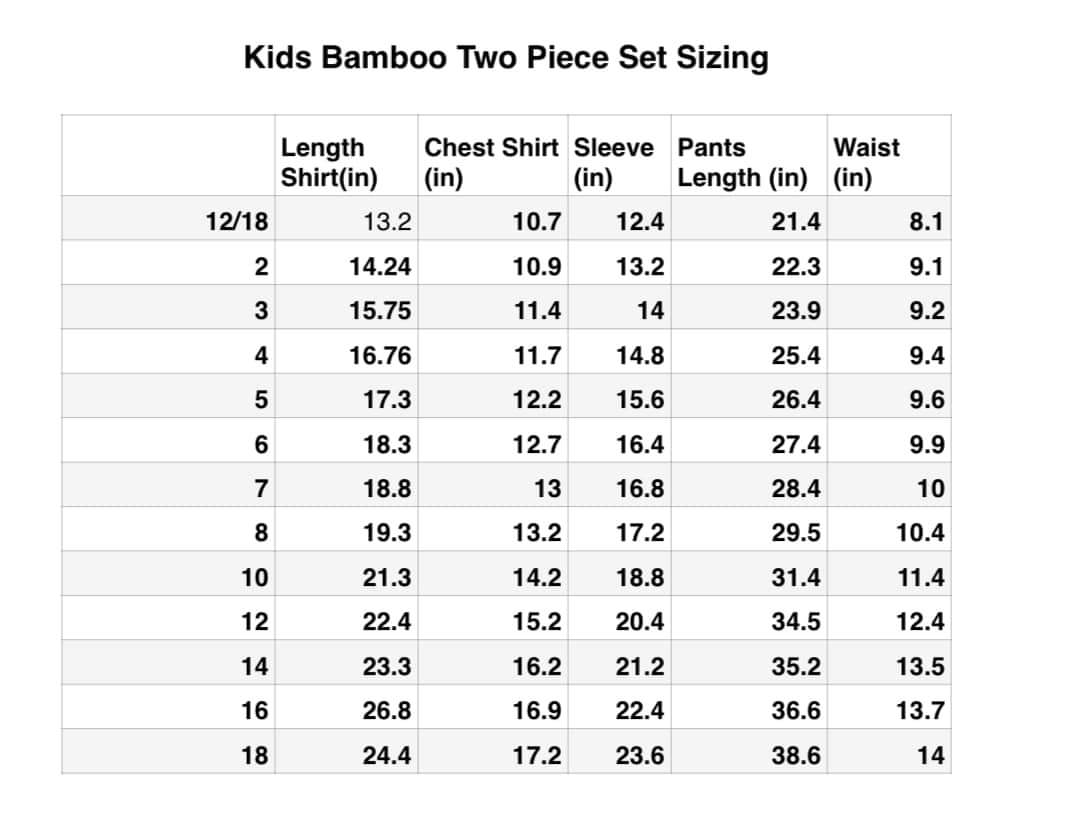Select the Sleeve (in) column header

pos(613,163)
